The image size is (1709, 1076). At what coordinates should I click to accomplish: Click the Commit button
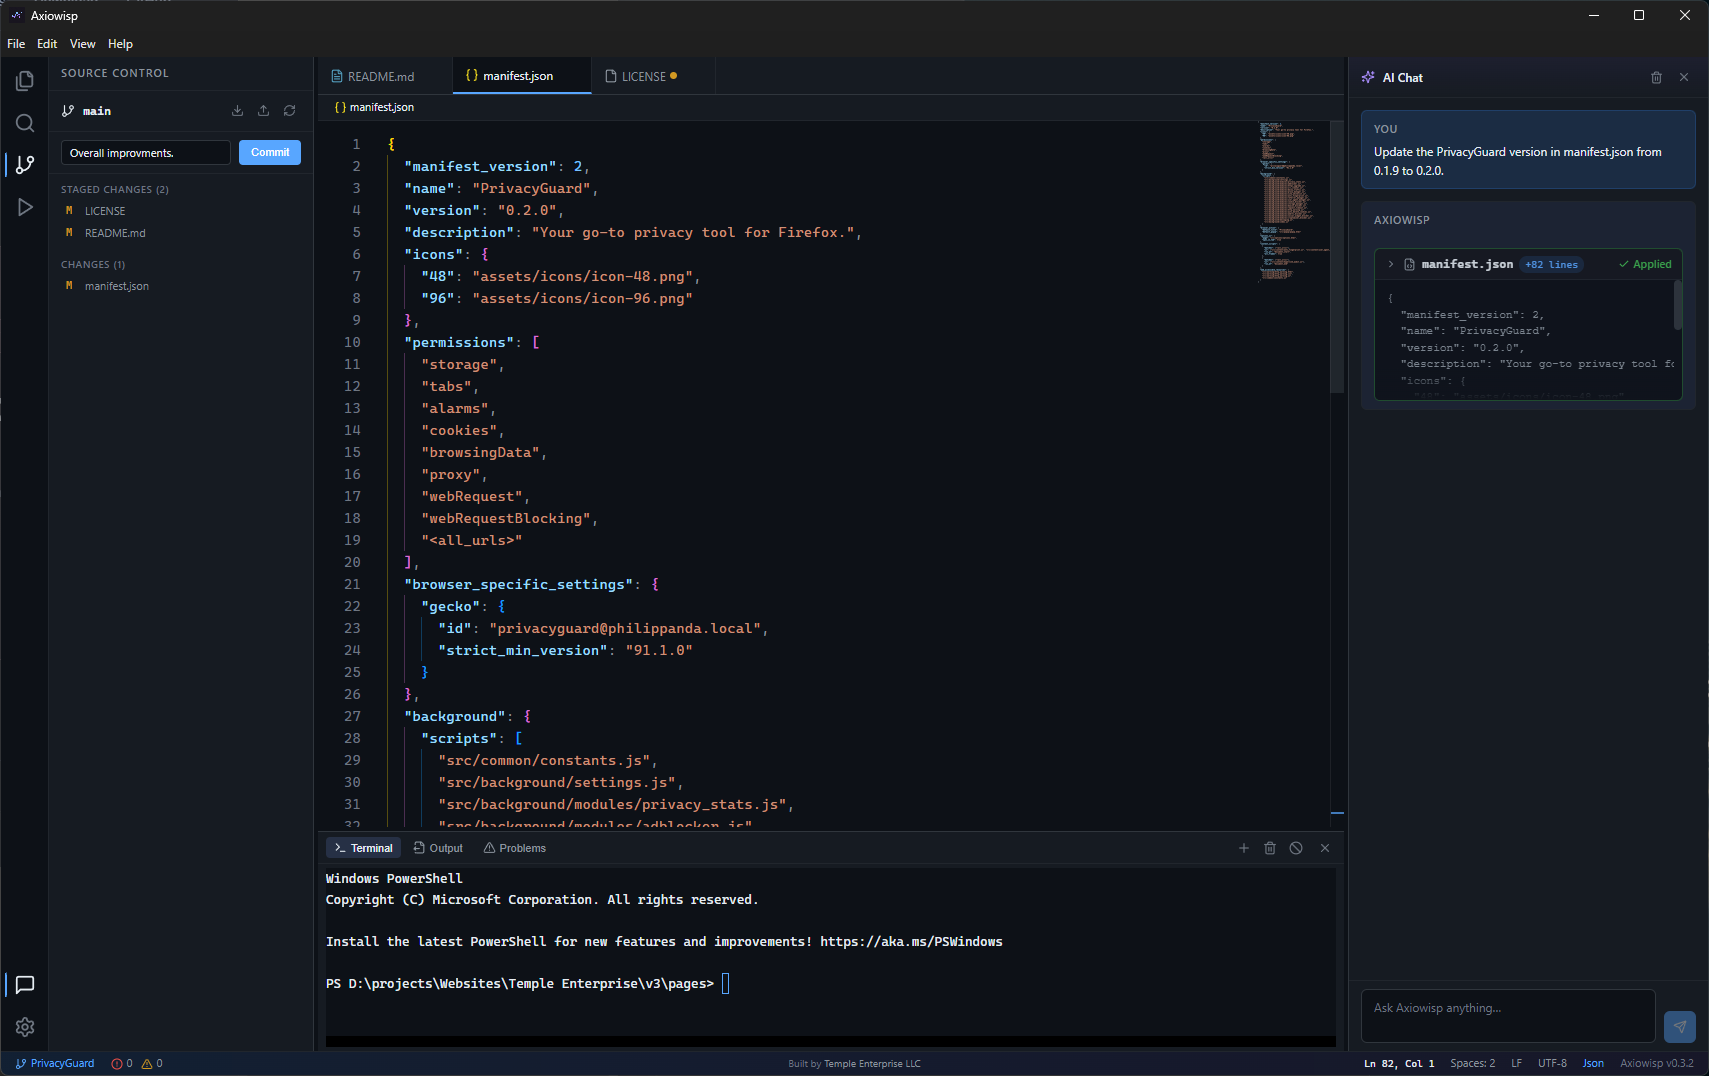click(x=269, y=152)
